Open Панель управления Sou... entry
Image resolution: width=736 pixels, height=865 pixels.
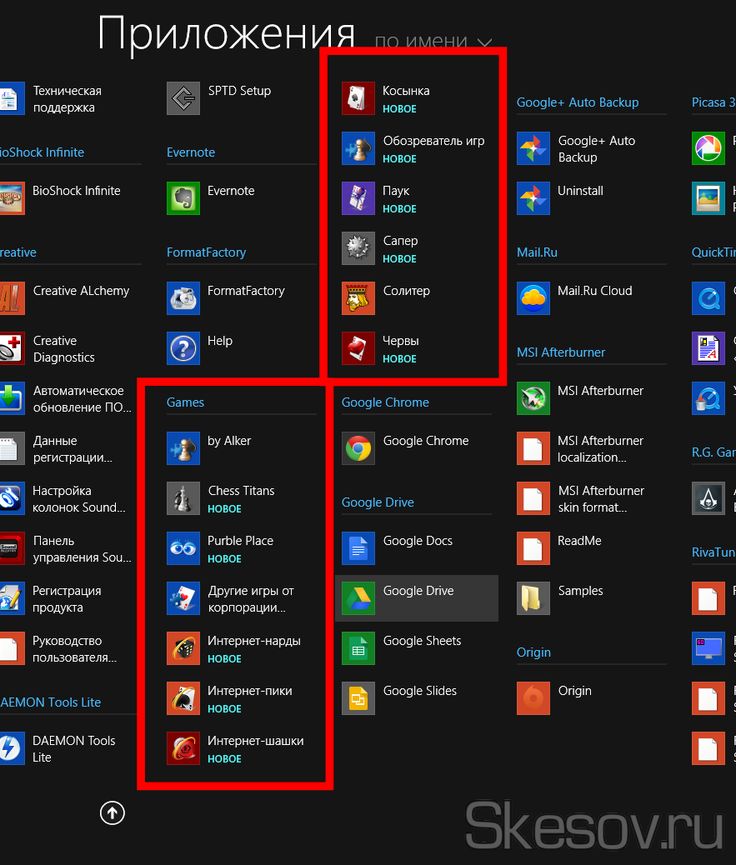click(66, 548)
